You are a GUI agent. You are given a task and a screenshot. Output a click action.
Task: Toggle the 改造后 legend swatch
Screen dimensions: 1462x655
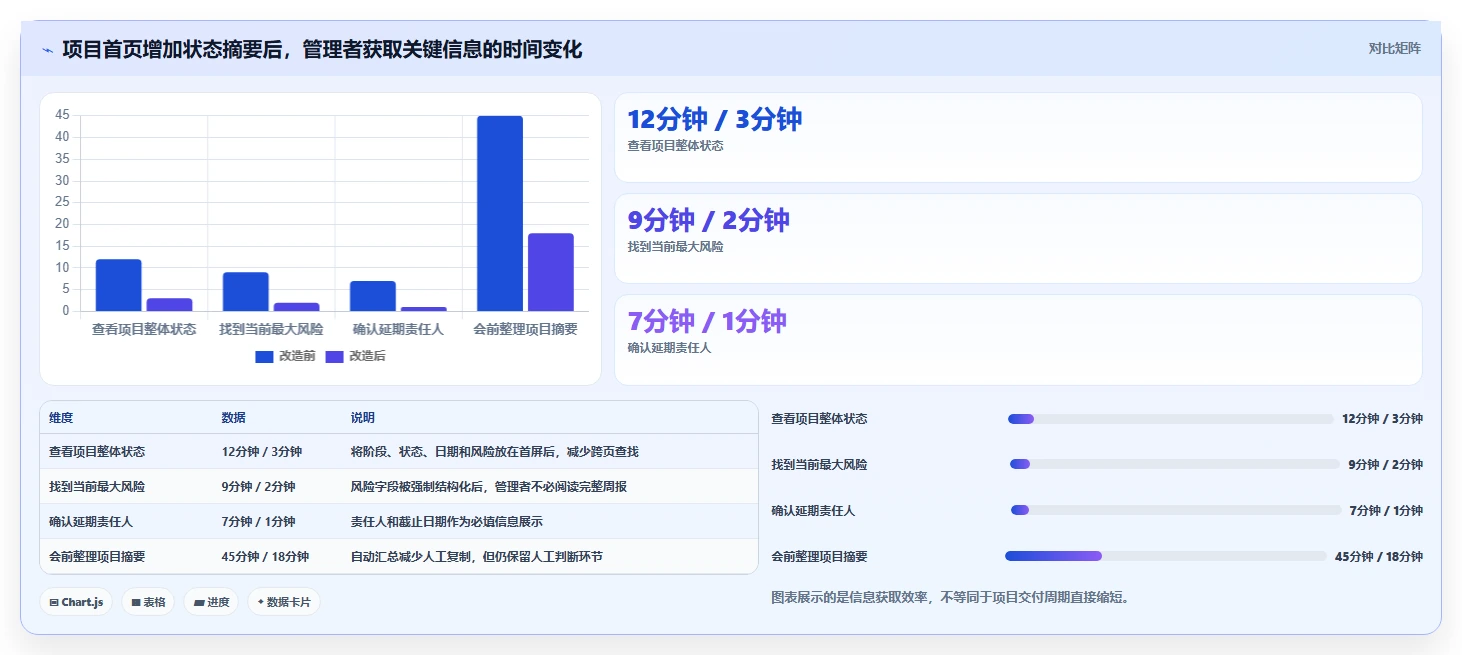[334, 356]
